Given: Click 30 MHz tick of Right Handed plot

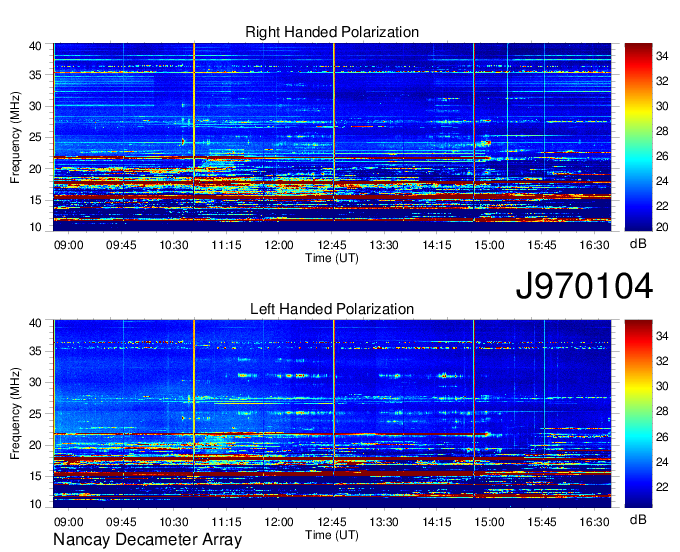Looking at the screenshot, I should coord(35,106).
